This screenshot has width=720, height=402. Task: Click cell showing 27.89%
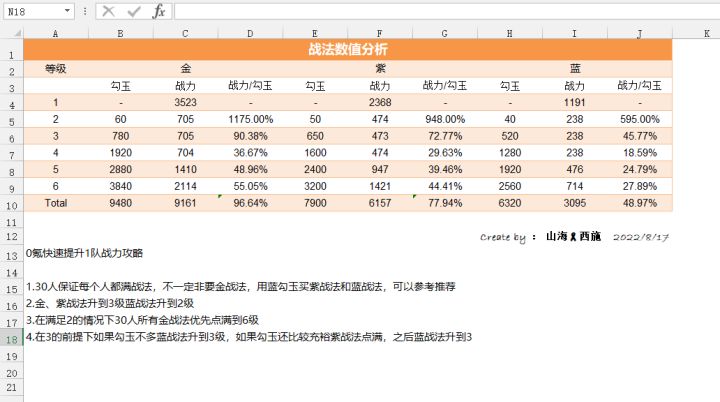pyautogui.click(x=640, y=186)
